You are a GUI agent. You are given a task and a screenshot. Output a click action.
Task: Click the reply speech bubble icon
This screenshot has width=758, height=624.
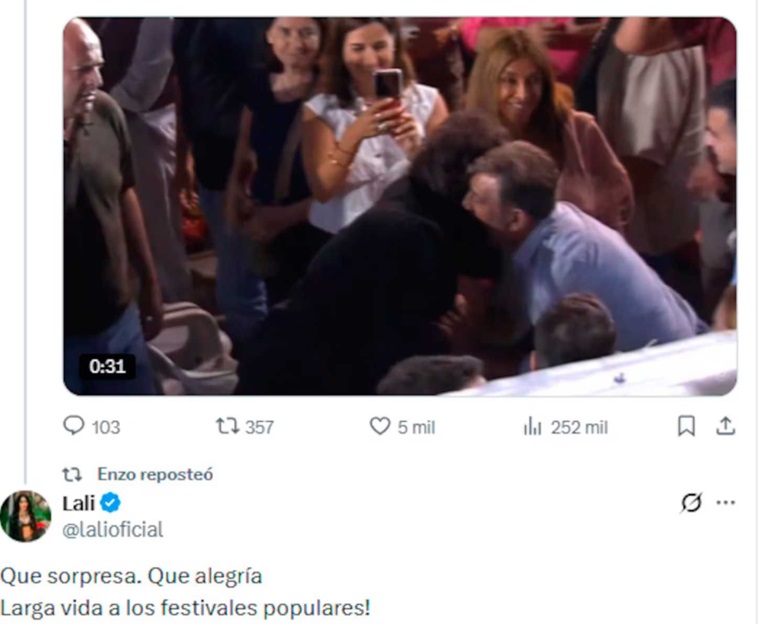point(74,427)
